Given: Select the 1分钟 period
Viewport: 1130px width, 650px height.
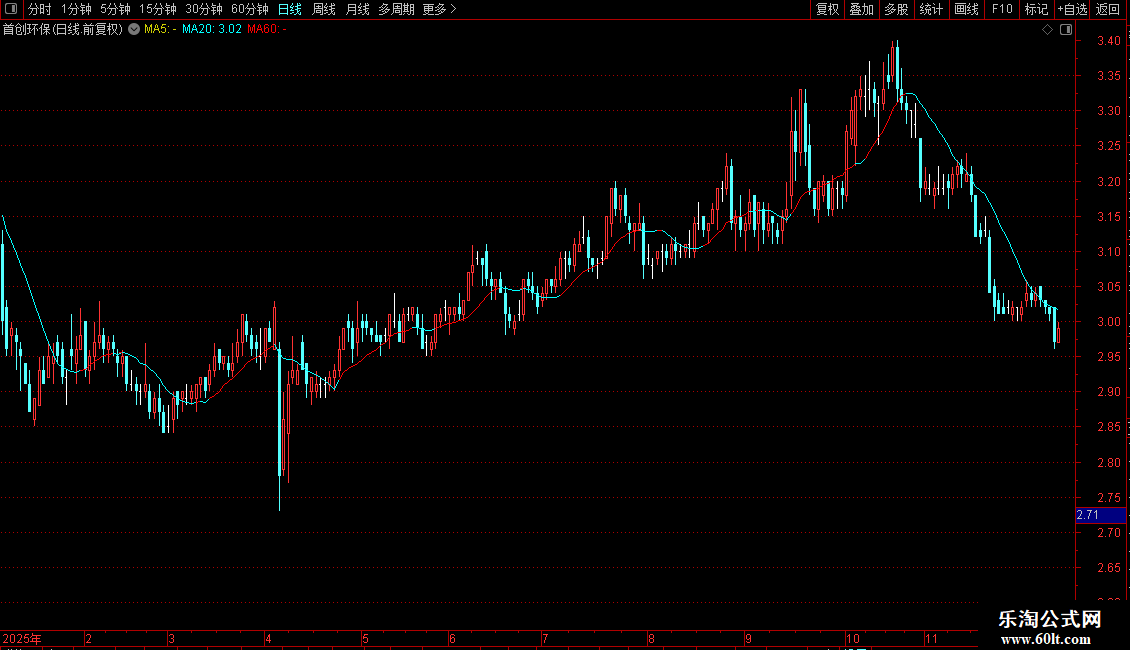Looking at the screenshot, I should (x=76, y=9).
